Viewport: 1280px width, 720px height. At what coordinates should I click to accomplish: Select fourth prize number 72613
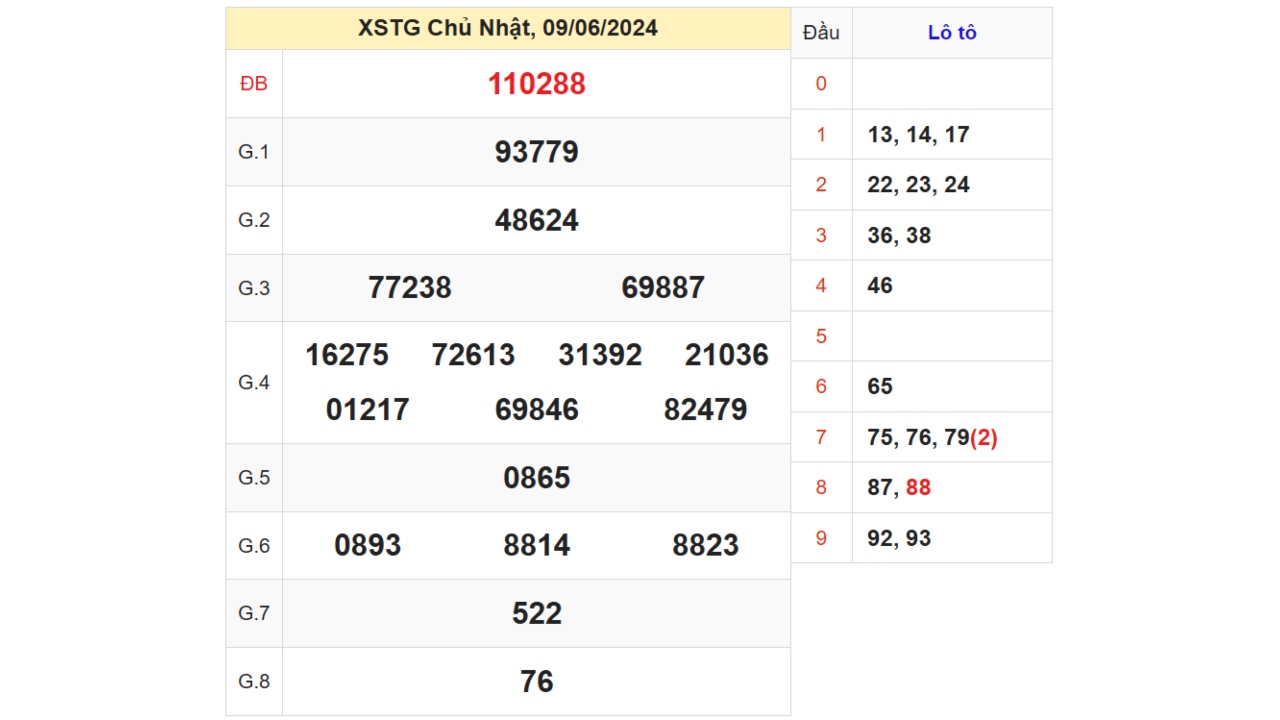(474, 355)
